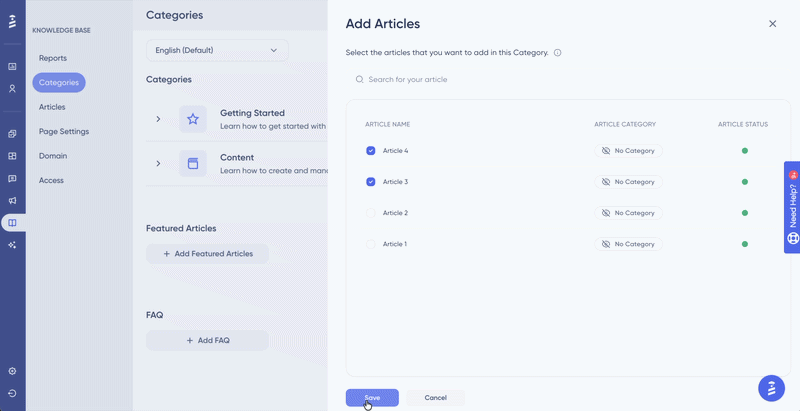Click the logout icon in sidebar
The width and height of the screenshot is (800, 411).
click(x=13, y=393)
